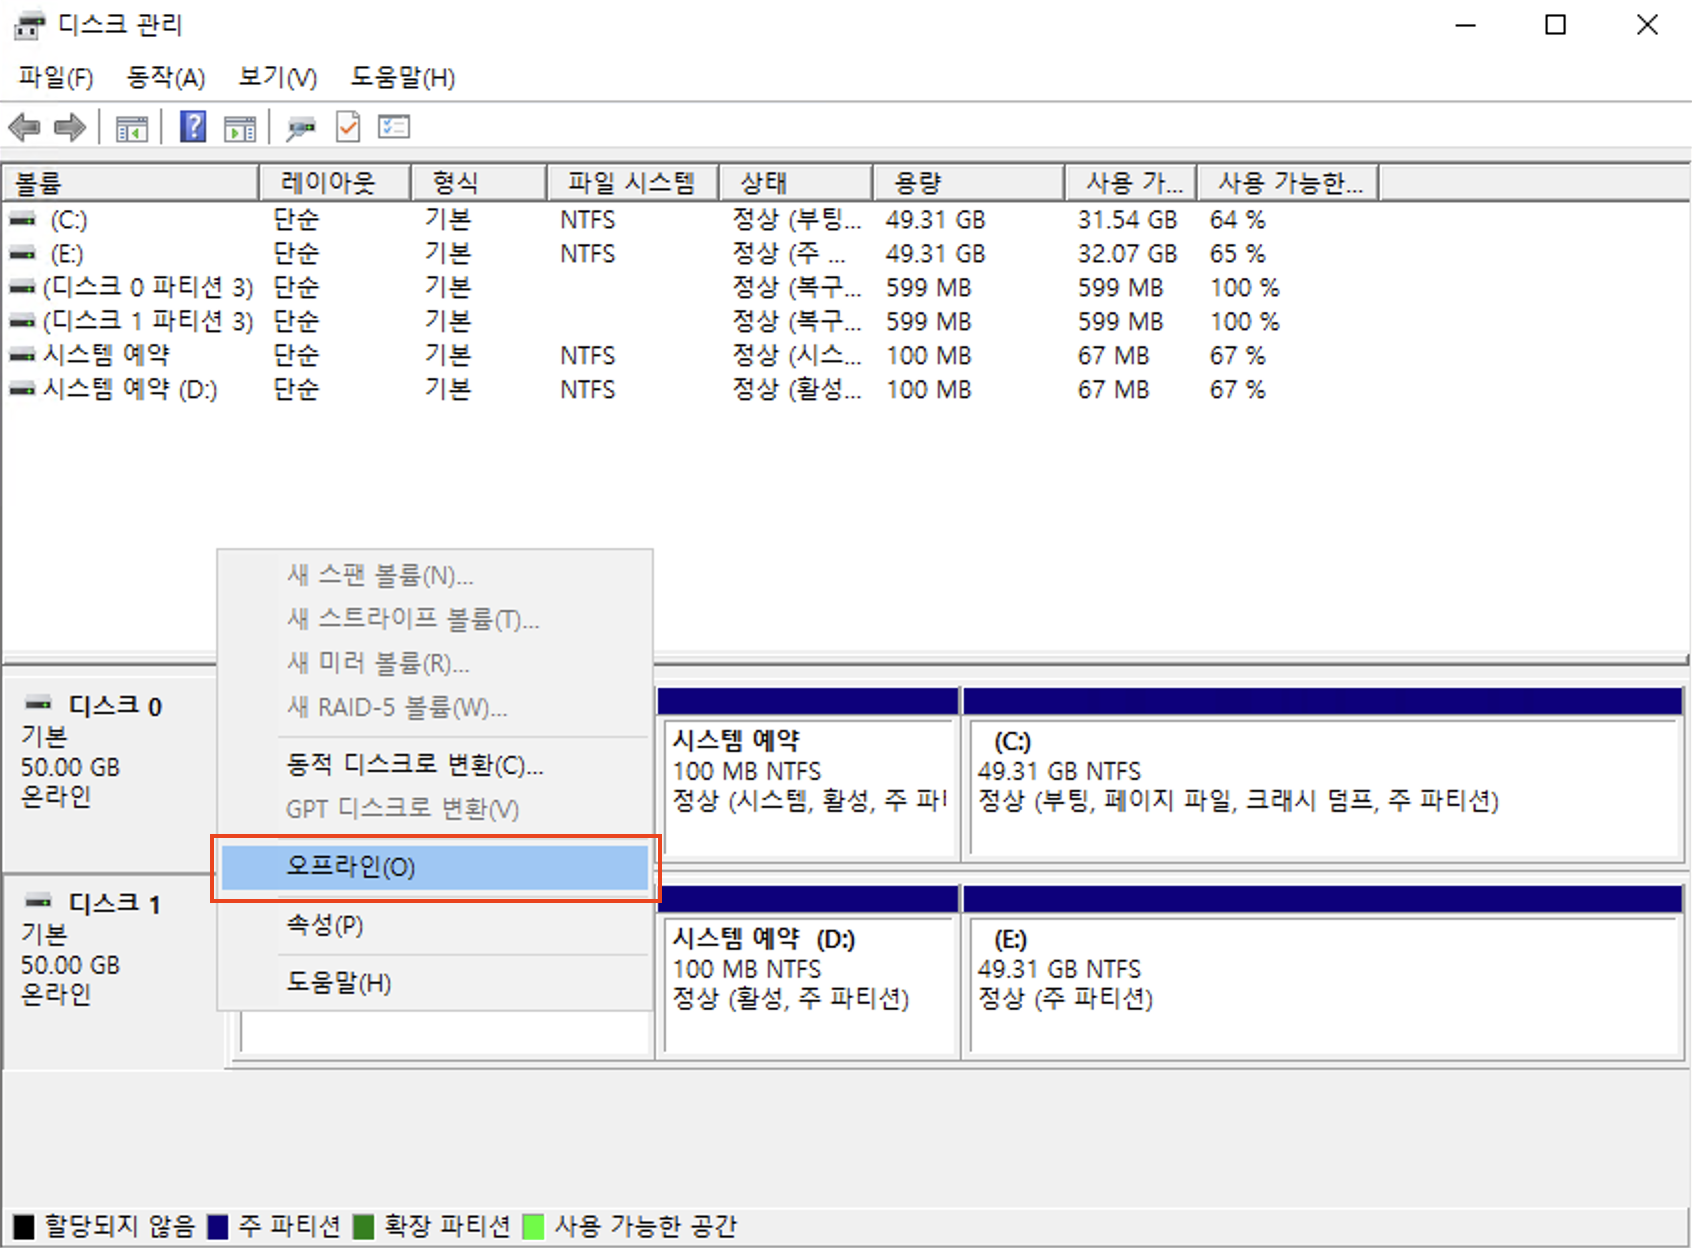1692x1248 pixels.
Task: Click the 32.07 GB free space cell
Action: pyautogui.click(x=1127, y=253)
